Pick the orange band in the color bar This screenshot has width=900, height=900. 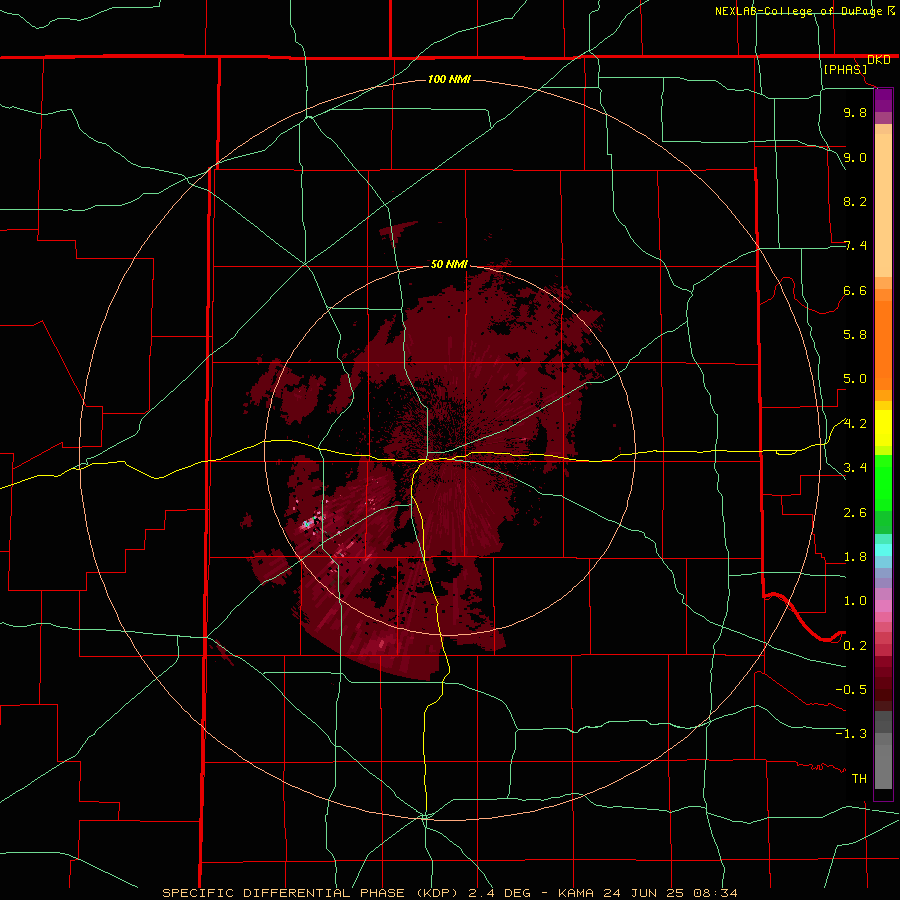point(883,344)
